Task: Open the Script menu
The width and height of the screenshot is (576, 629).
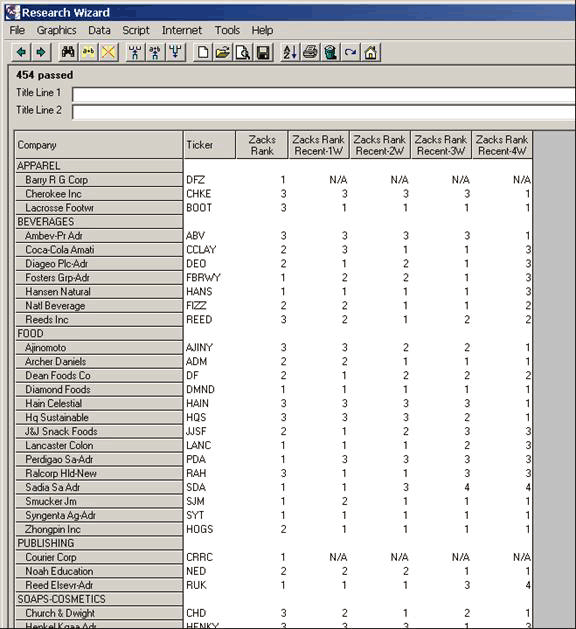Action: [136, 30]
